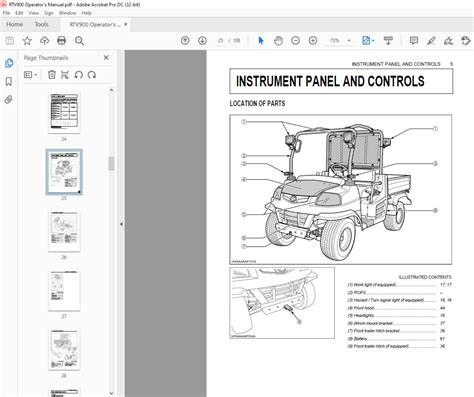
Task: Select page 26 thumbnail
Action: (x=64, y=231)
